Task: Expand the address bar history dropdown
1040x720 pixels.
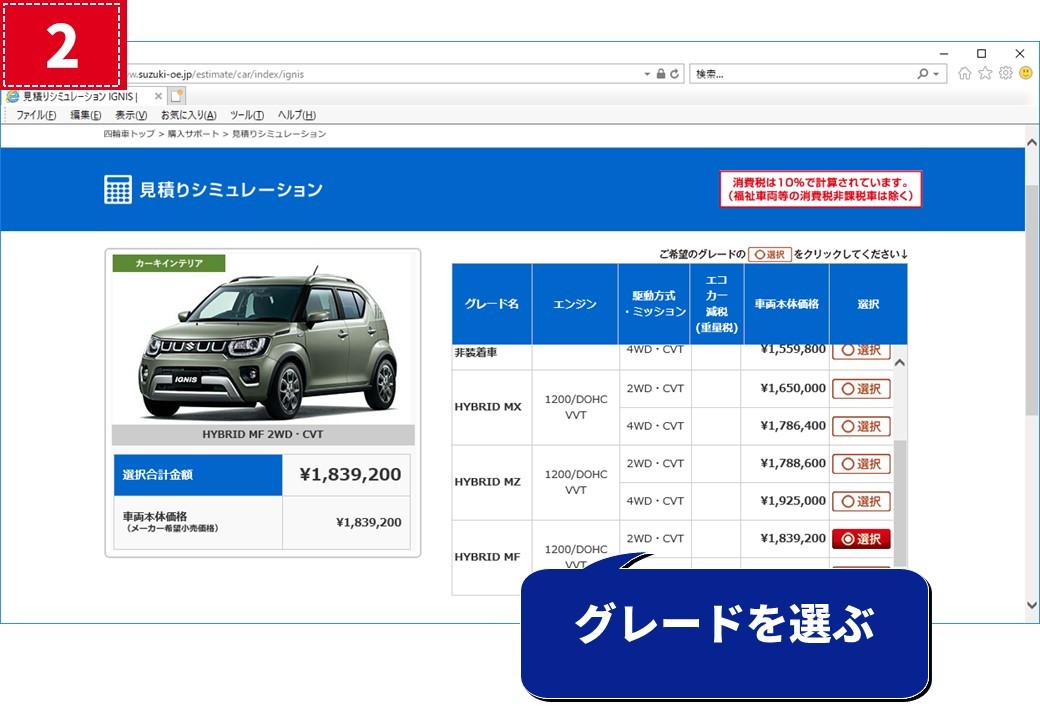Action: pos(647,74)
